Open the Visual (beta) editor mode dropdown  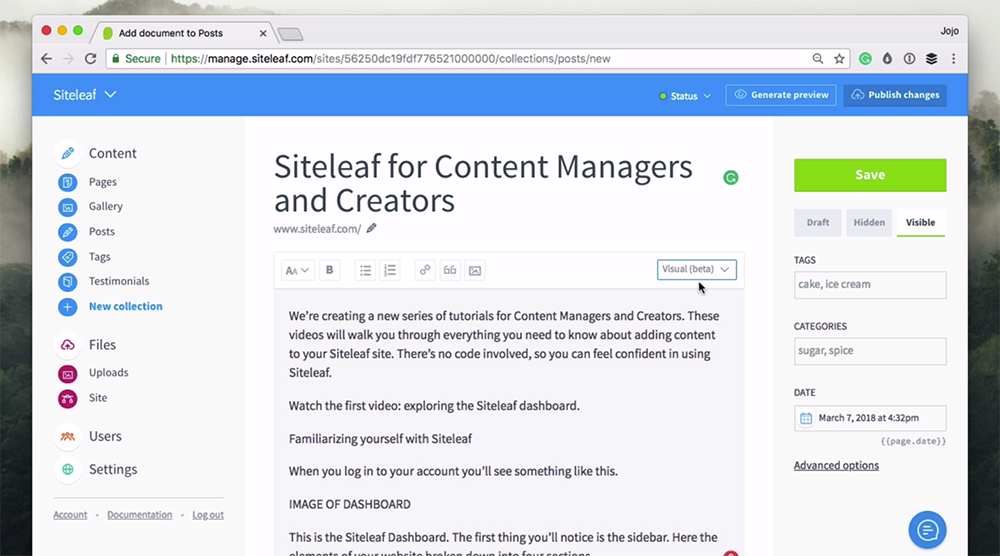tap(696, 269)
